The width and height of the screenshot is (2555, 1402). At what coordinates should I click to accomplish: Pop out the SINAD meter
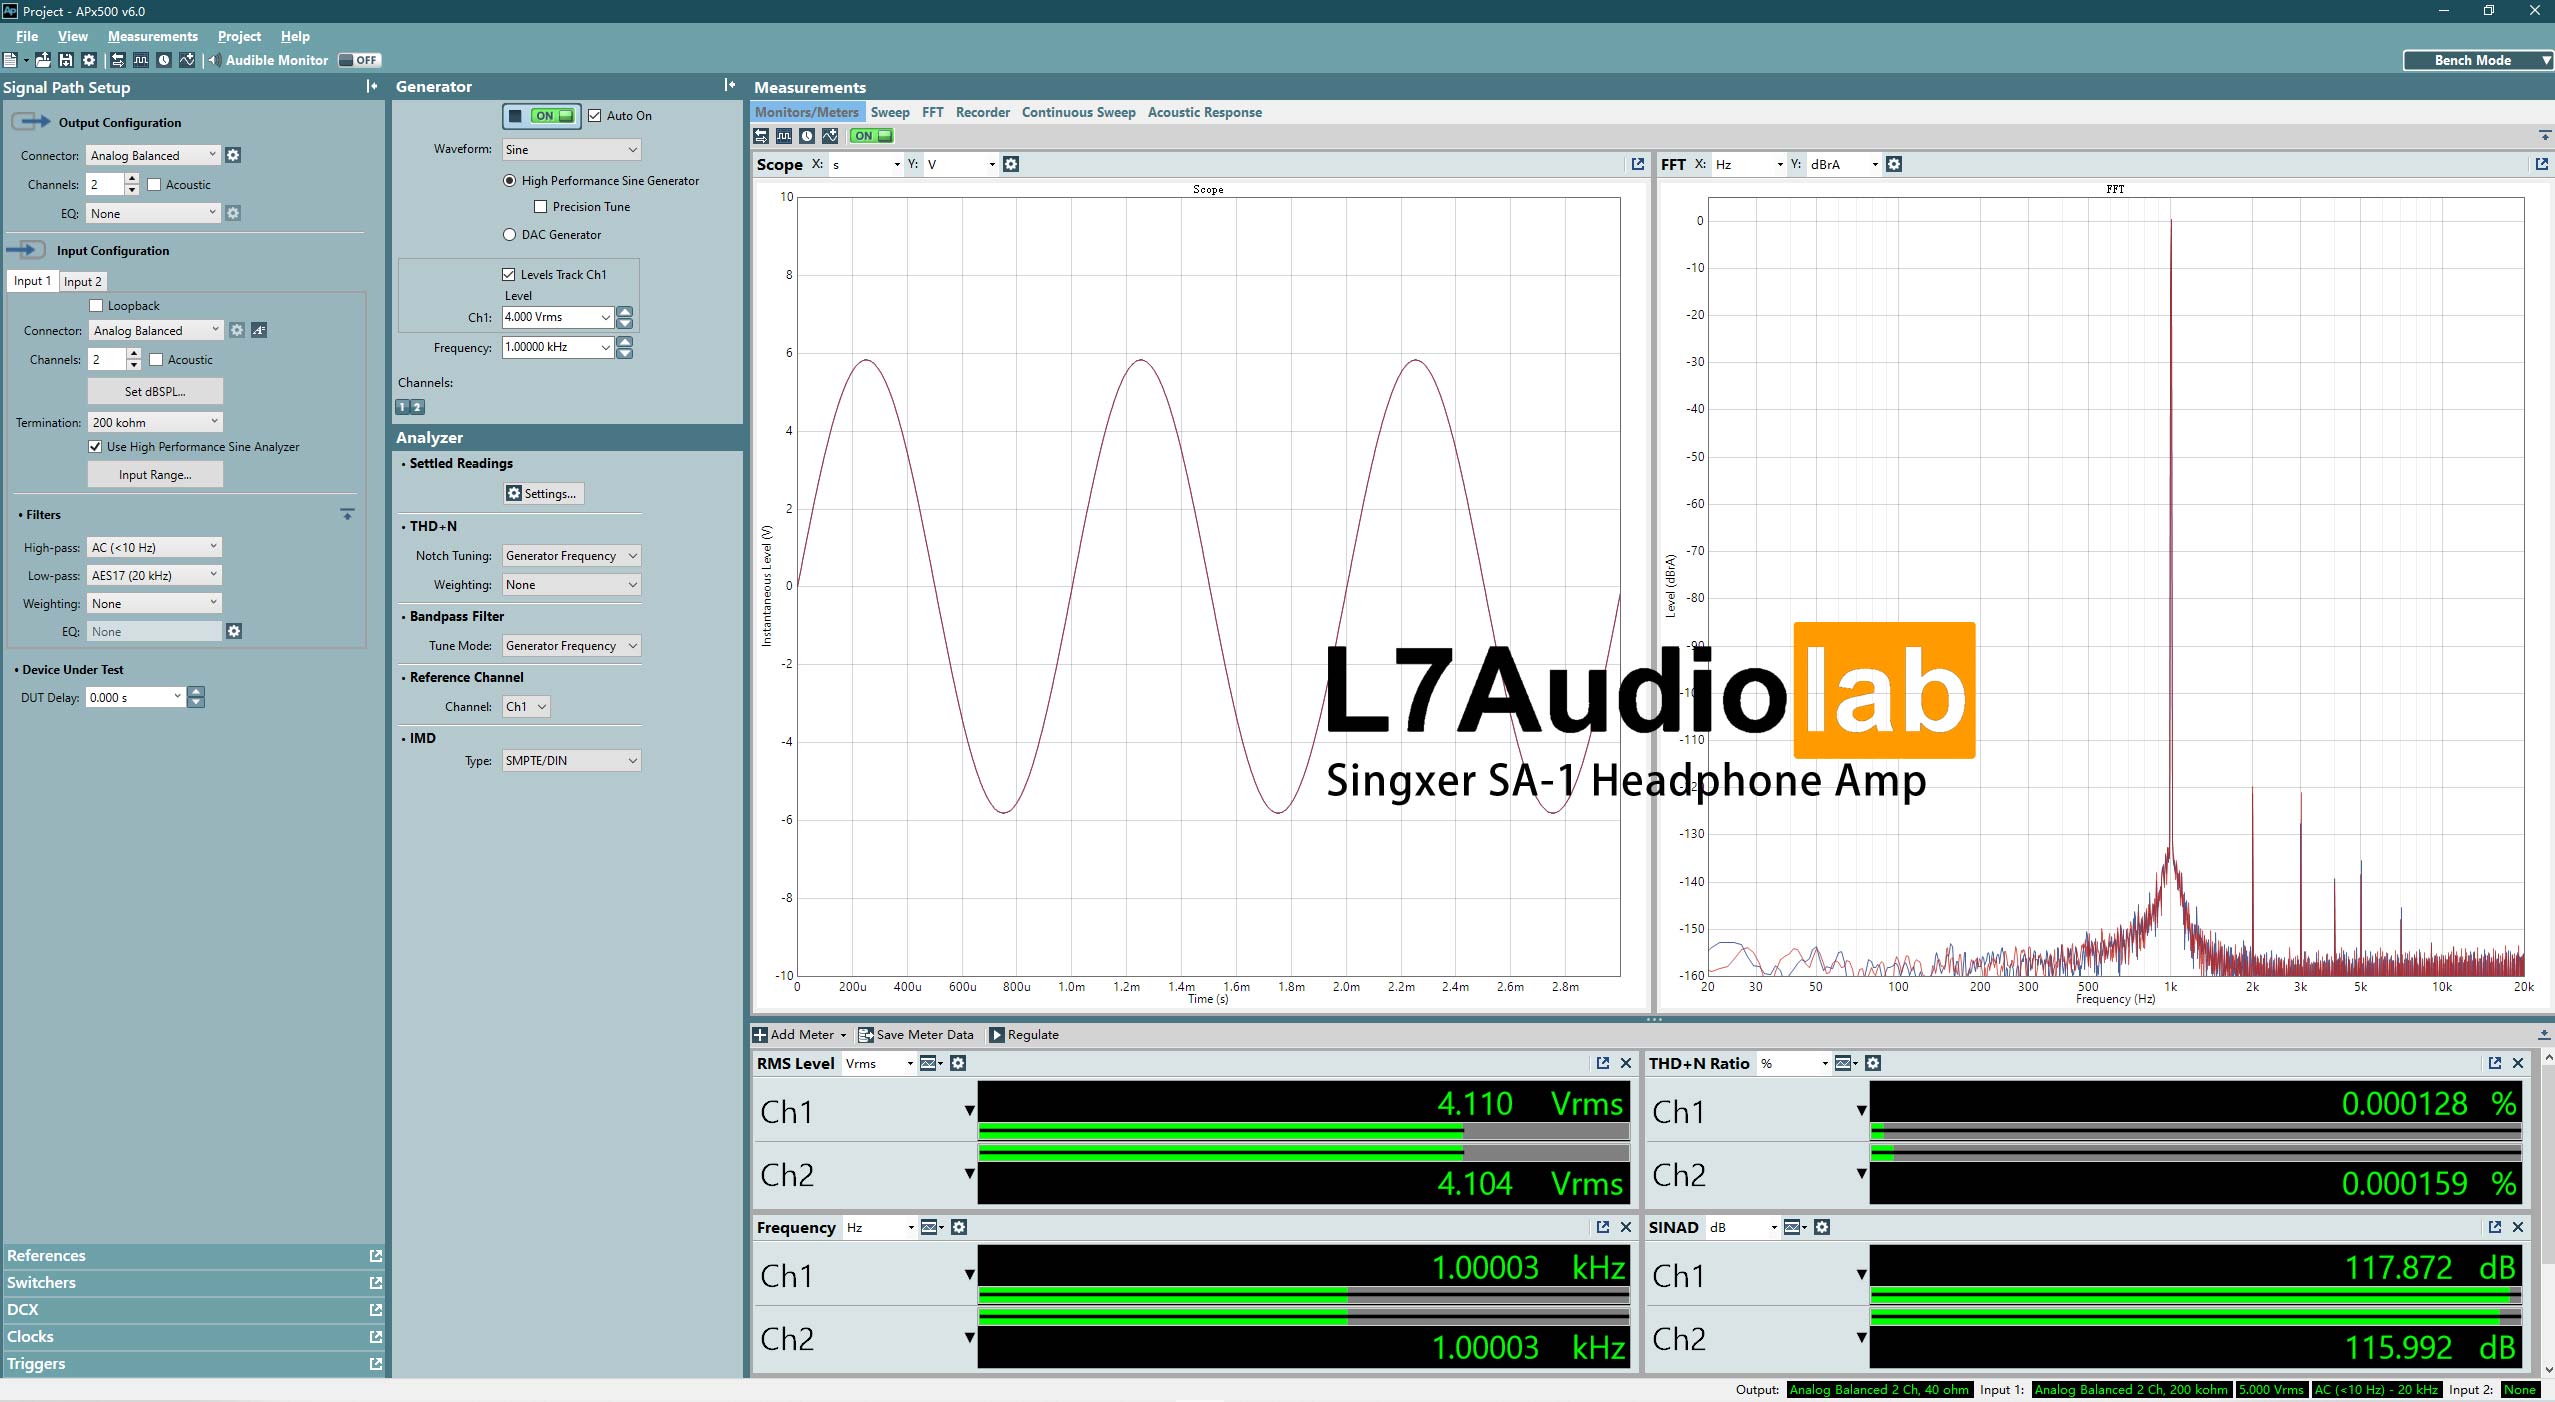[2494, 1227]
